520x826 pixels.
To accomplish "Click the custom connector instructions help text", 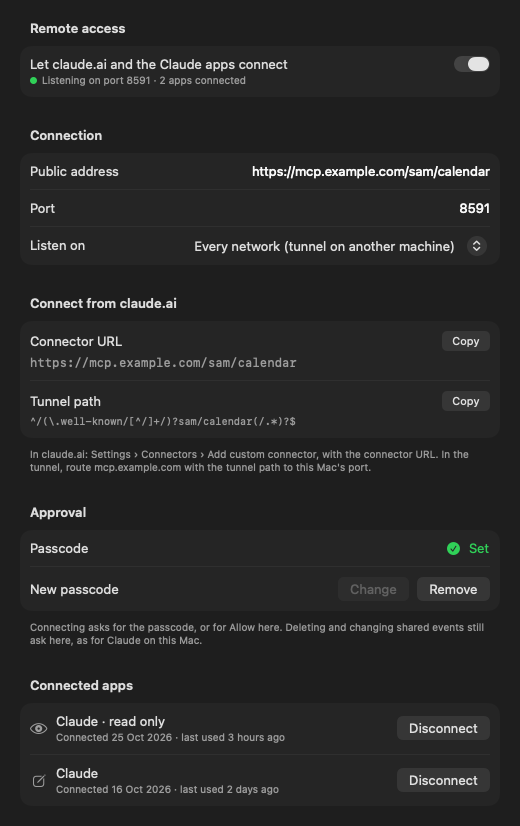I will click(249, 461).
